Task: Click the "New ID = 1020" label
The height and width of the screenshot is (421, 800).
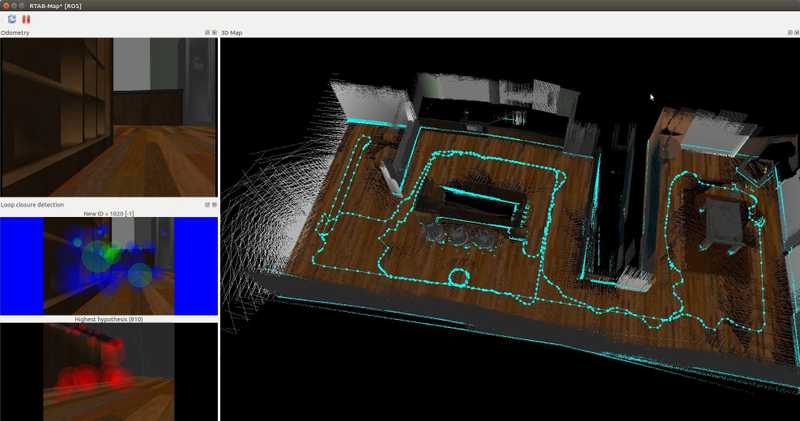Action: 108,213
